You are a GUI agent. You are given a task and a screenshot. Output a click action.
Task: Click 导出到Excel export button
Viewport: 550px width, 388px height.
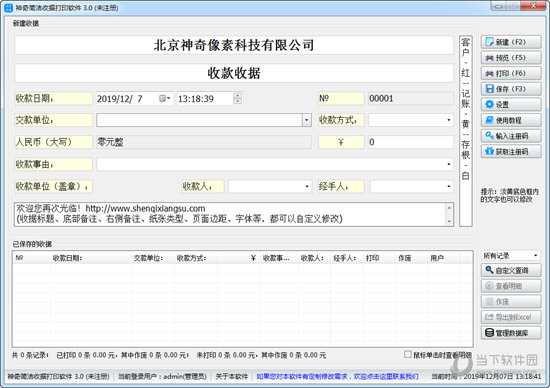[511, 317]
